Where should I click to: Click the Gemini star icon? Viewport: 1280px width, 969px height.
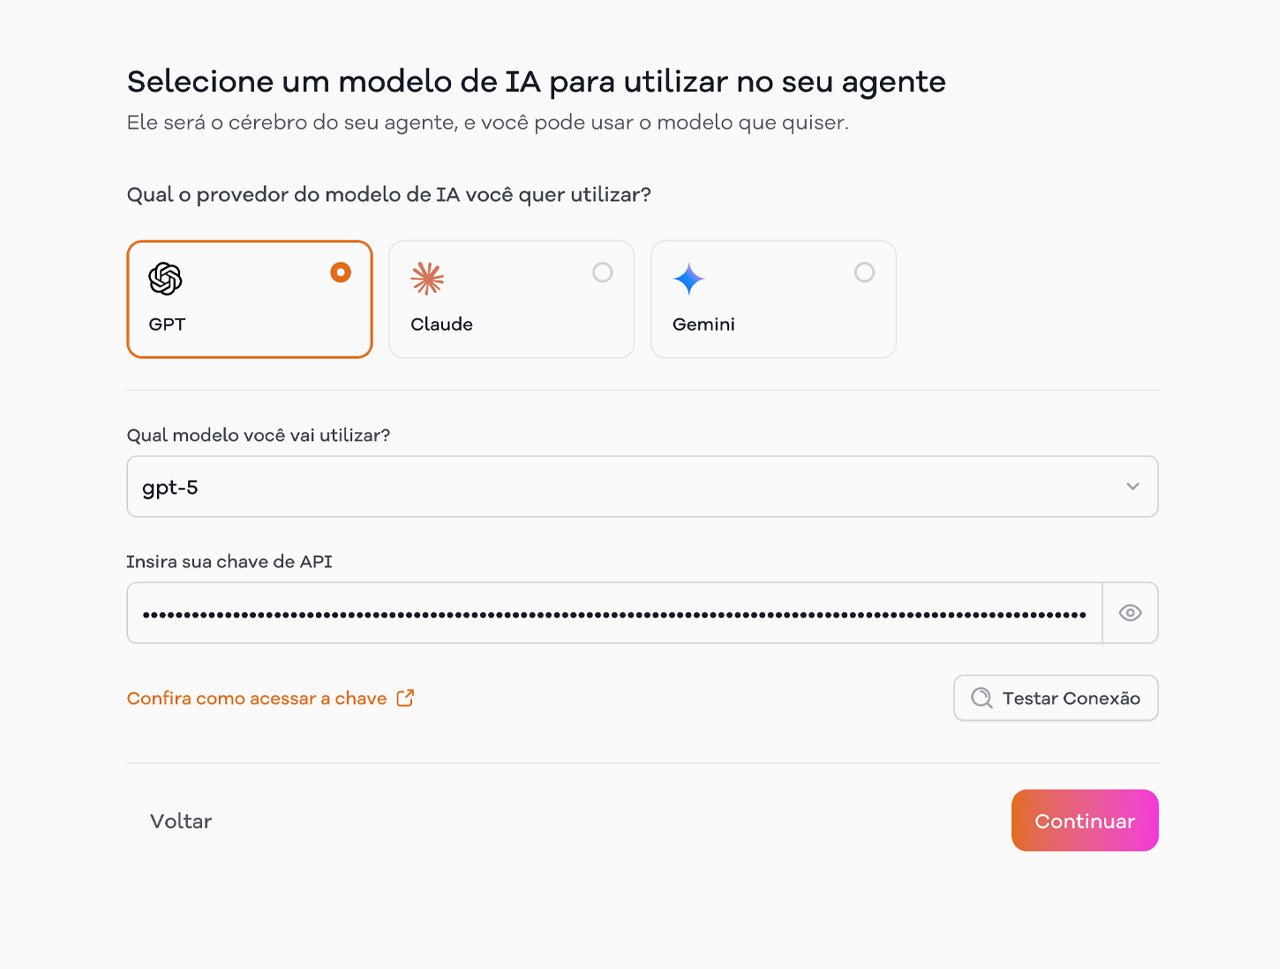(x=688, y=279)
